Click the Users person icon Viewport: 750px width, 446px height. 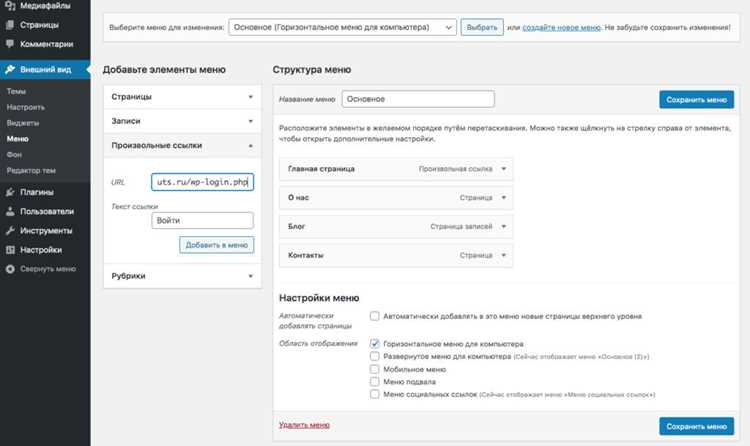coord(10,211)
